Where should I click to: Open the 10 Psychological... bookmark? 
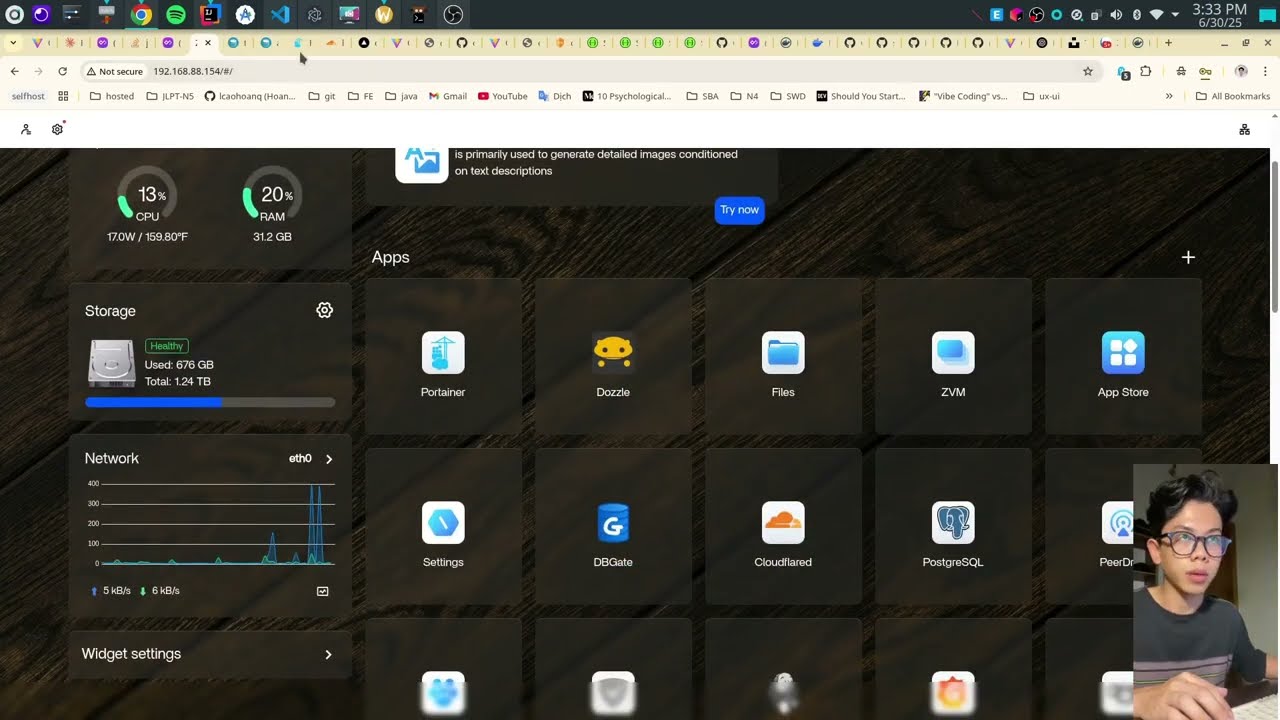coord(627,96)
